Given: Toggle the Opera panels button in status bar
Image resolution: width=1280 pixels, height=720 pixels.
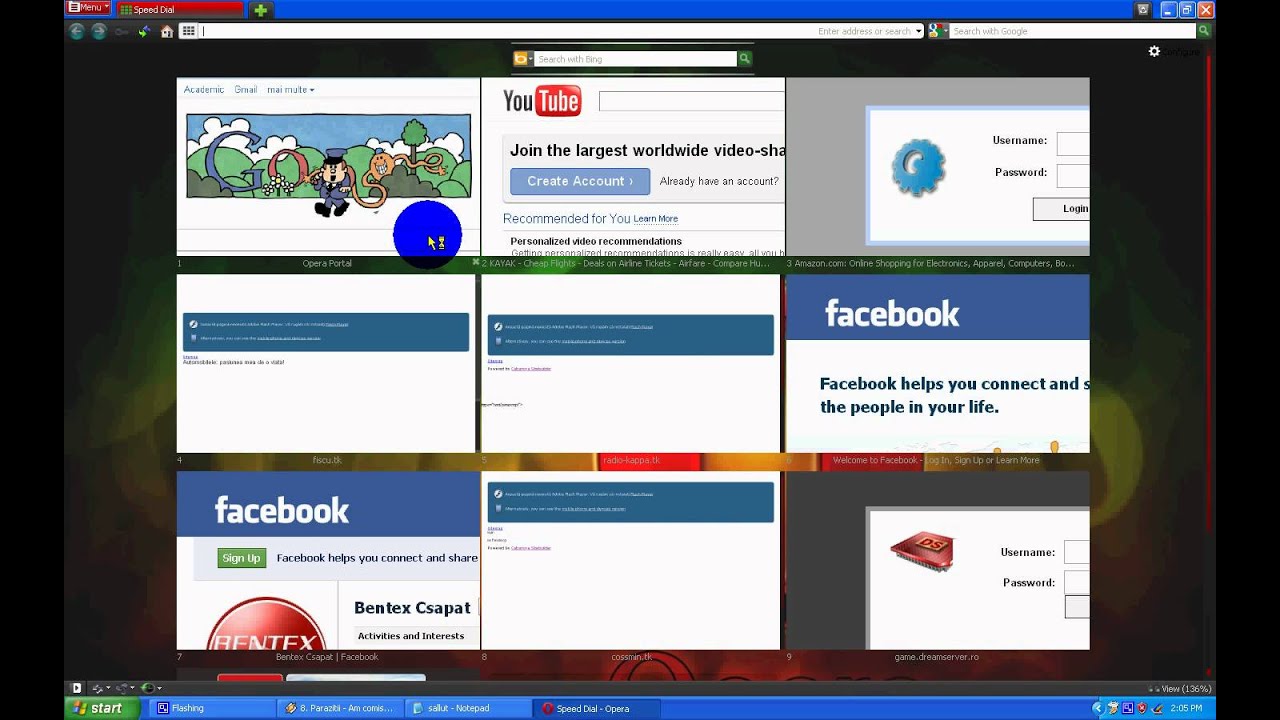Looking at the screenshot, I should point(77,688).
